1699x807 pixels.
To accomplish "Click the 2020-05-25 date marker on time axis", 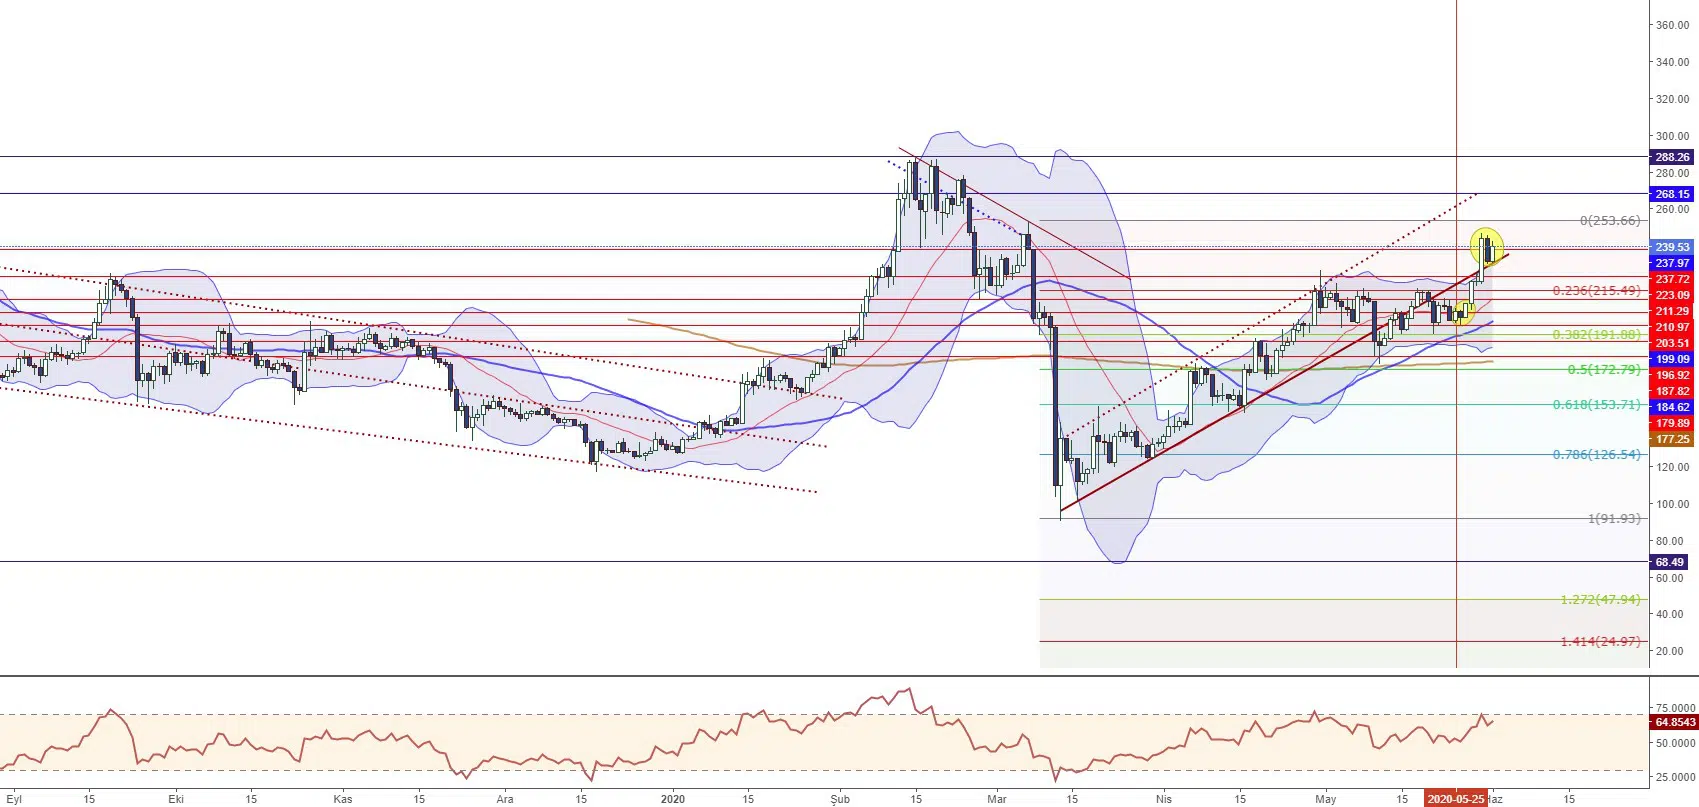I will pyautogui.click(x=1455, y=799).
